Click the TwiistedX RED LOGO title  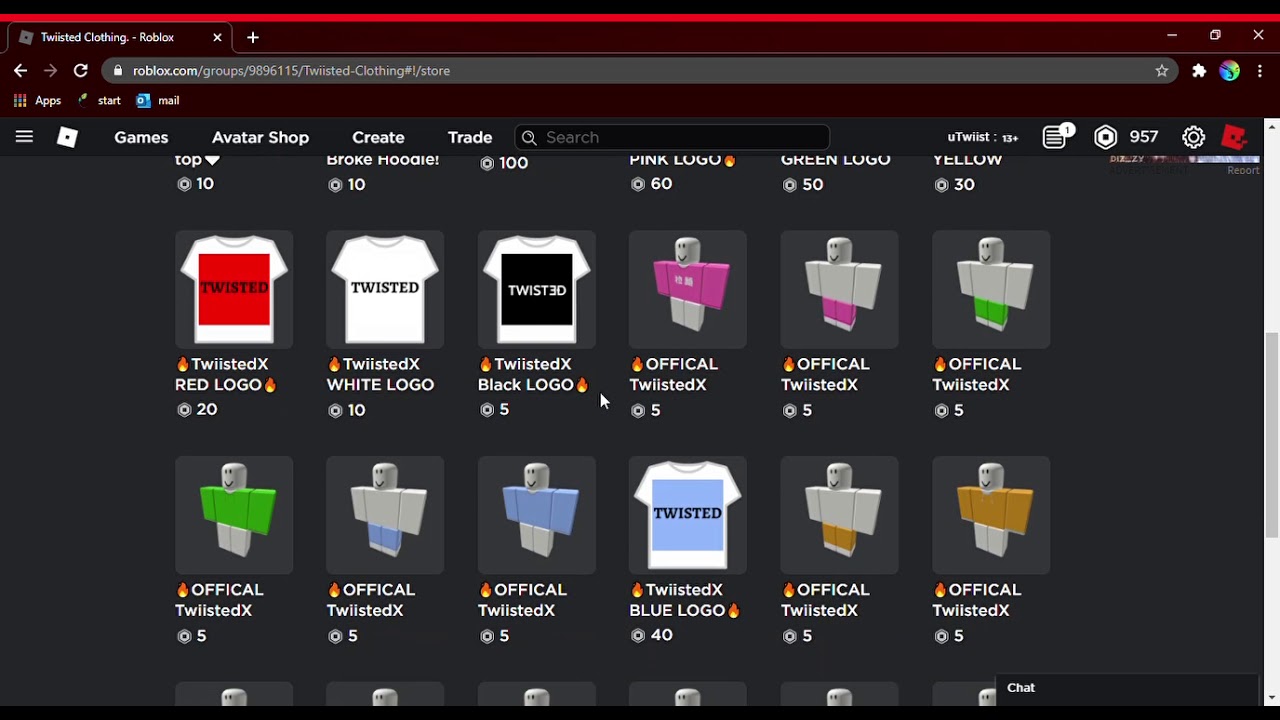(x=226, y=374)
